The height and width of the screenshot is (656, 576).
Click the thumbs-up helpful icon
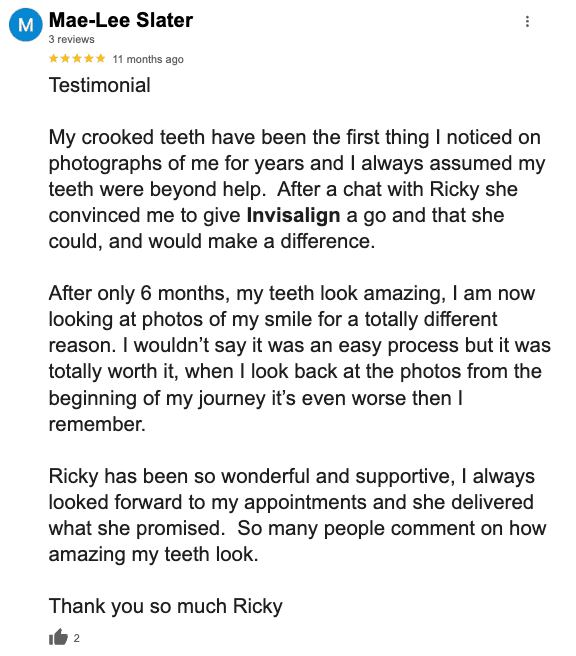coord(58,637)
